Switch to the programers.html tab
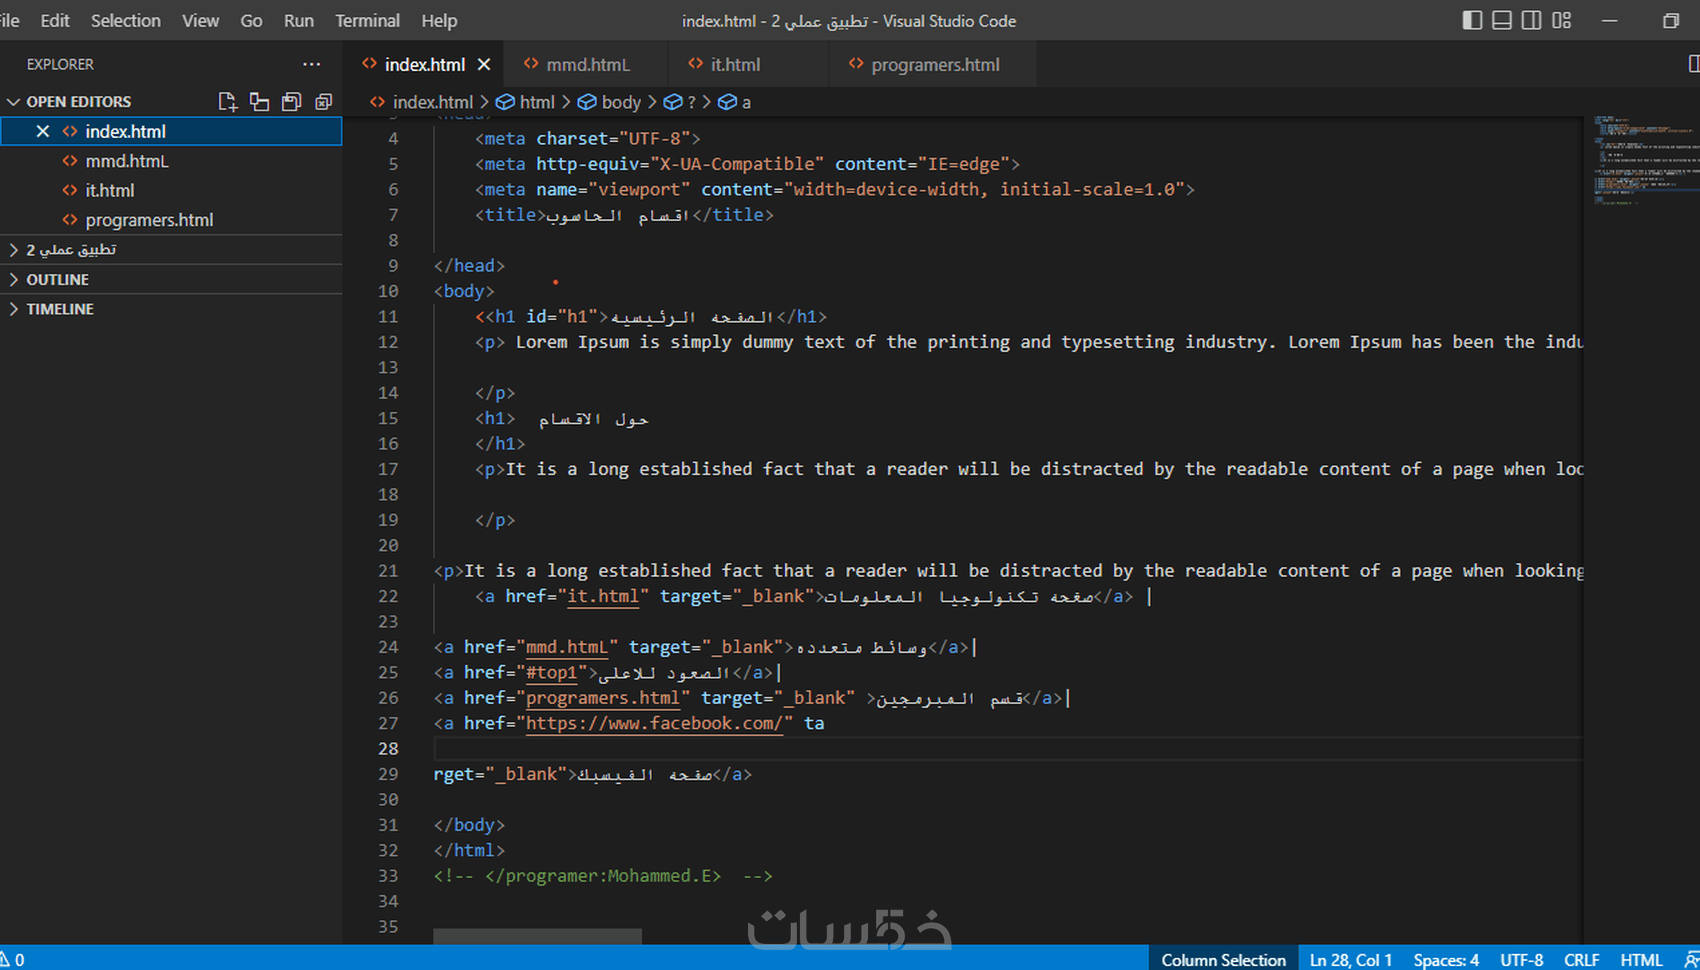Image resolution: width=1700 pixels, height=970 pixels. pos(934,65)
